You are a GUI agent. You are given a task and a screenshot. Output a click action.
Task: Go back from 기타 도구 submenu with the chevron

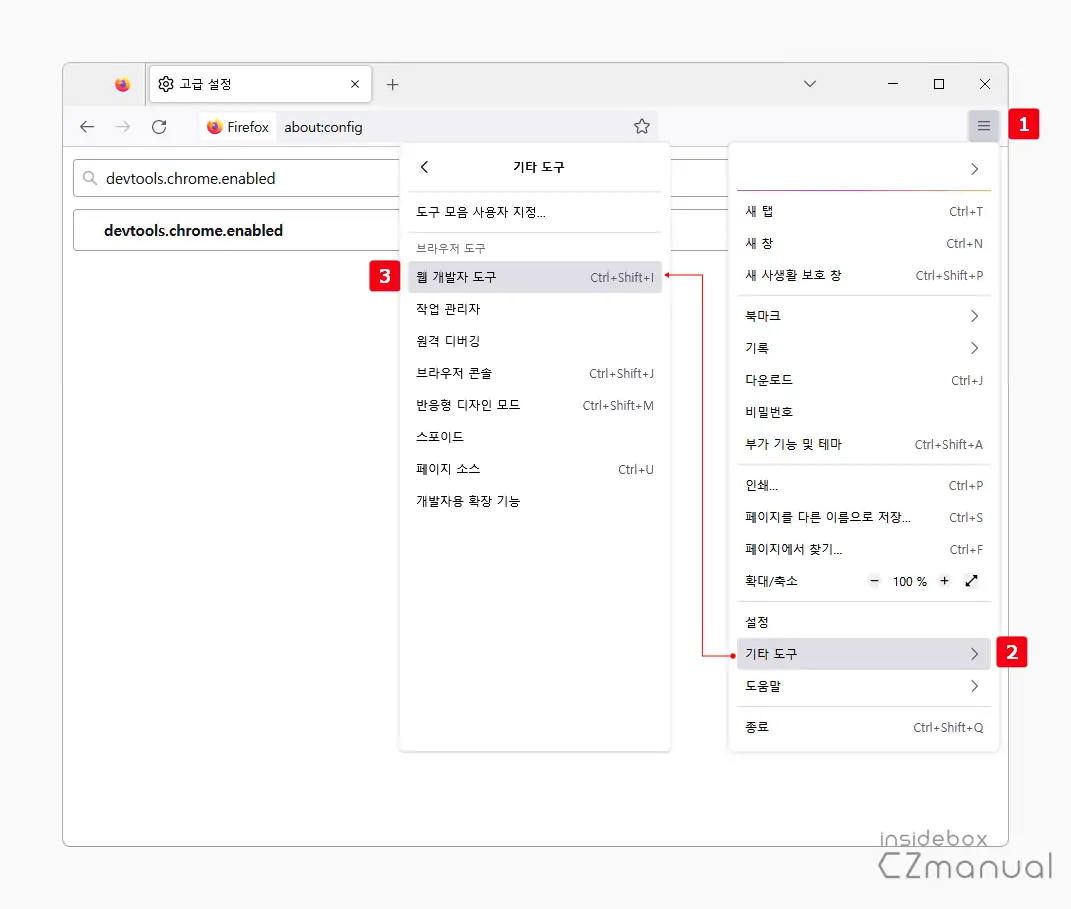424,167
